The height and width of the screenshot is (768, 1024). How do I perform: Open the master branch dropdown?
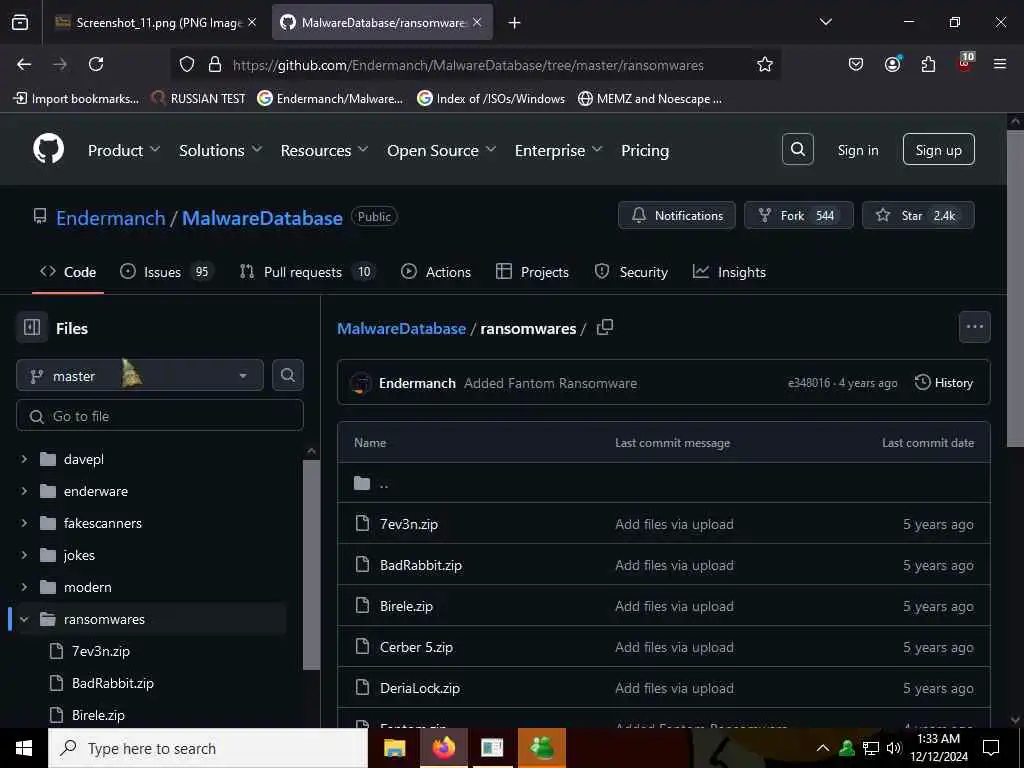coord(140,375)
